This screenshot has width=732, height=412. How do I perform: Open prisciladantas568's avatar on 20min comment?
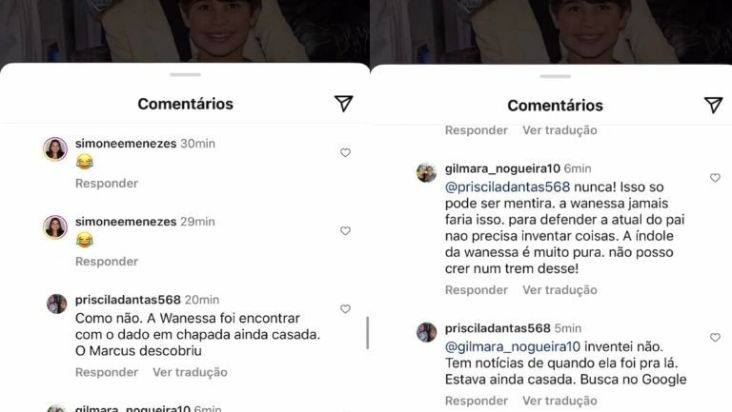click(56, 304)
